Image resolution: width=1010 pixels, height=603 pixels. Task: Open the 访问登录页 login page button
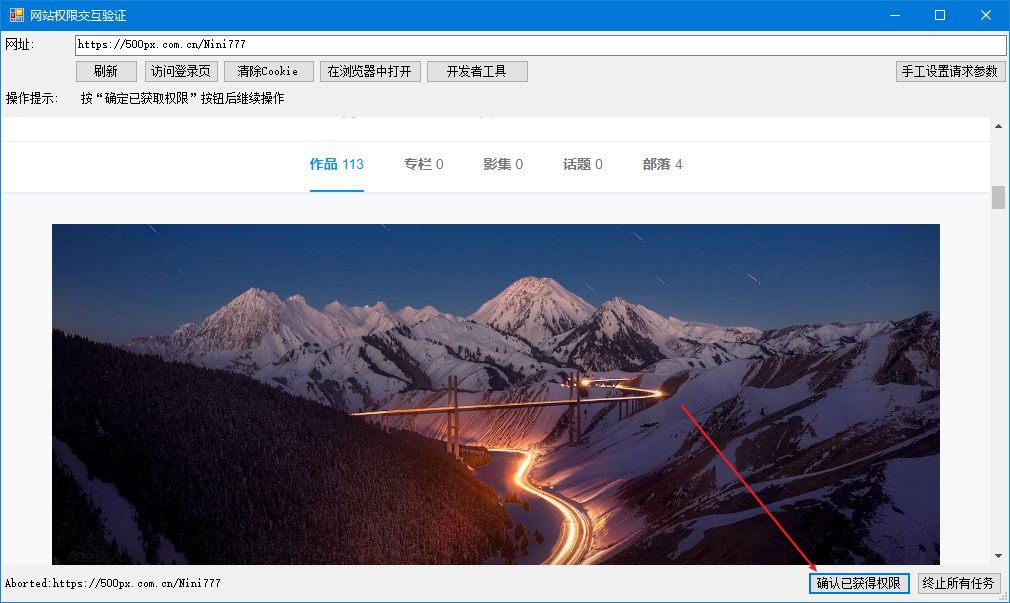[181, 72]
